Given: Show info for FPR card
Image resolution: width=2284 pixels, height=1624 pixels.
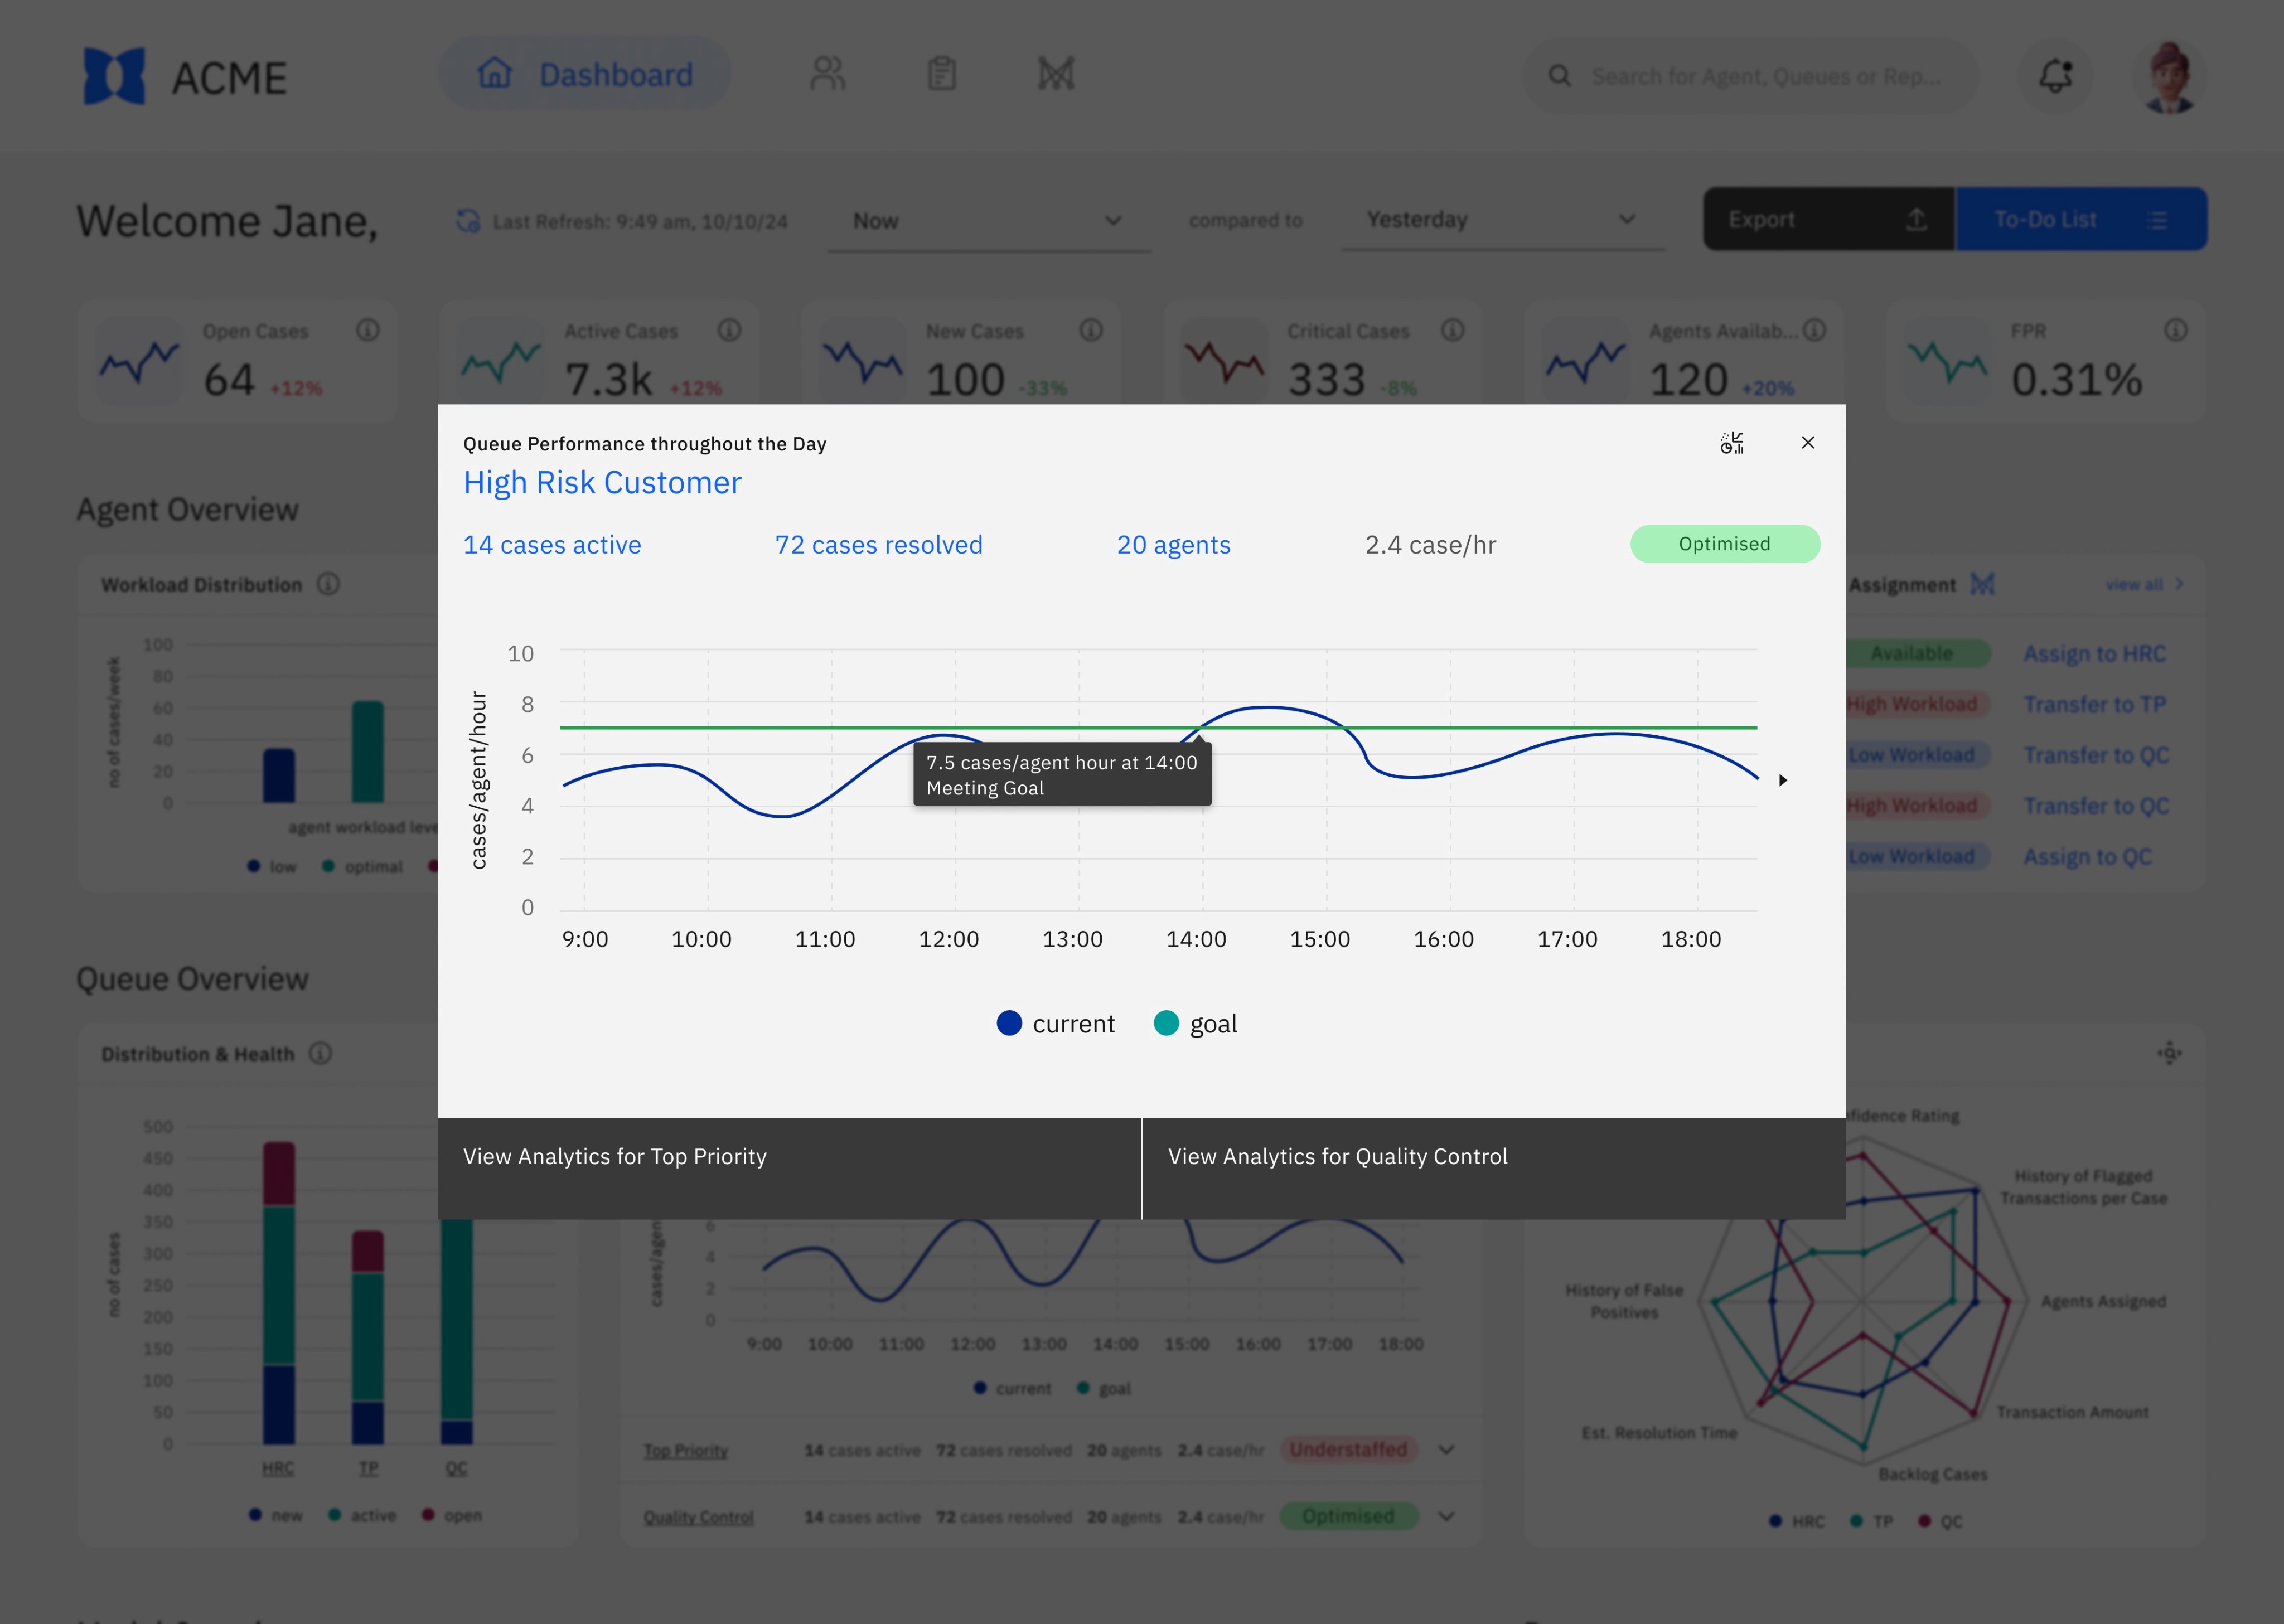Looking at the screenshot, I should 2176,330.
